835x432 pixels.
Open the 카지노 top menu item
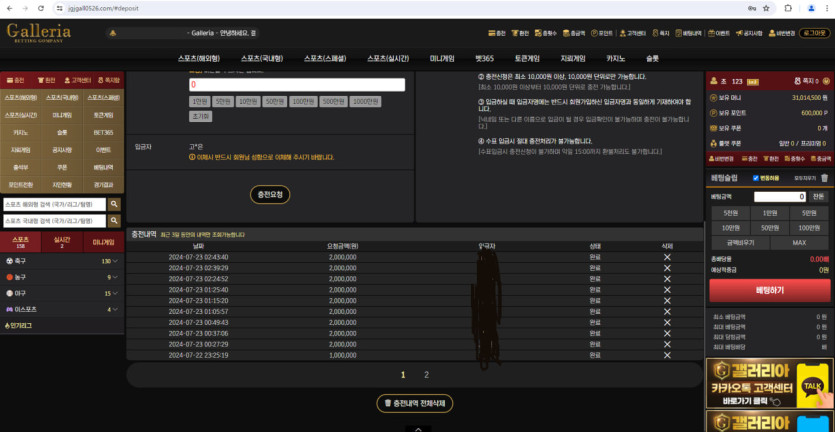[616, 59]
